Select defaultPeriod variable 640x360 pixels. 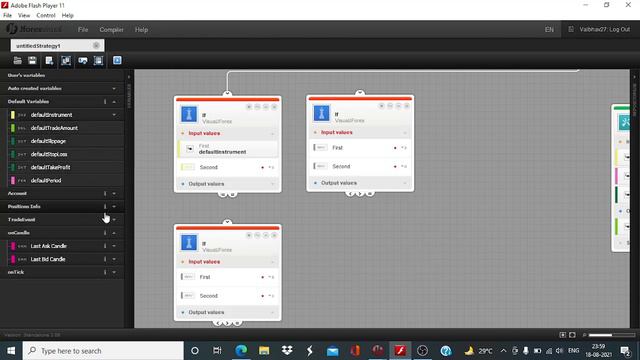46,180
